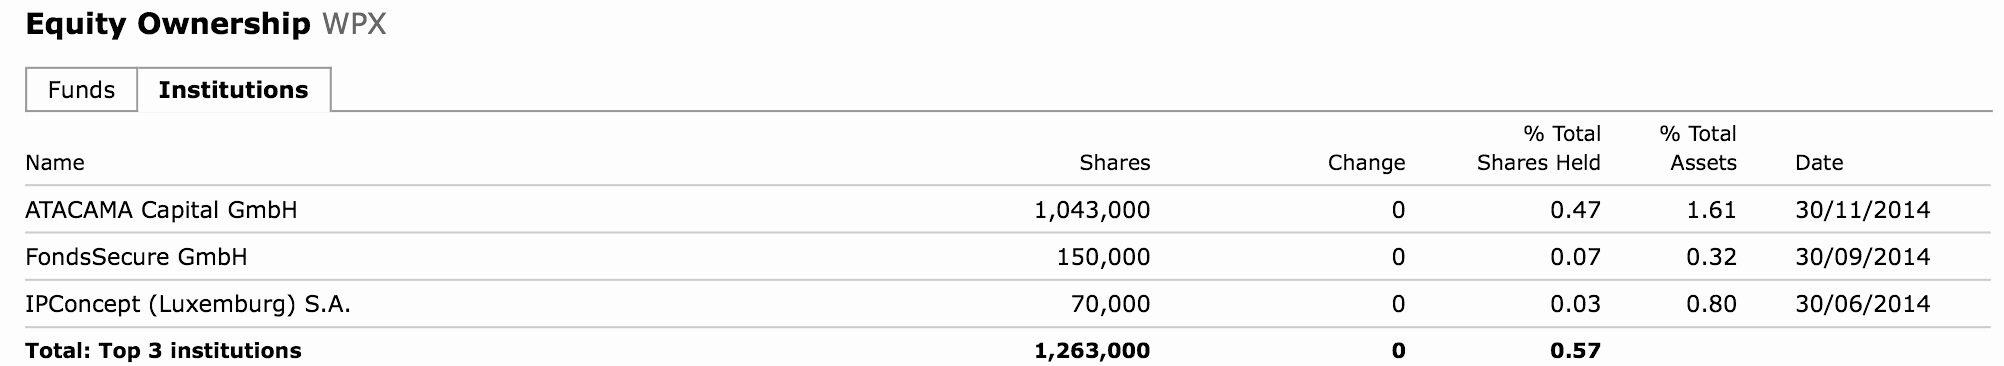The width and height of the screenshot is (2004, 366).
Task: Select the Institutions tab
Action: pyautogui.click(x=233, y=90)
